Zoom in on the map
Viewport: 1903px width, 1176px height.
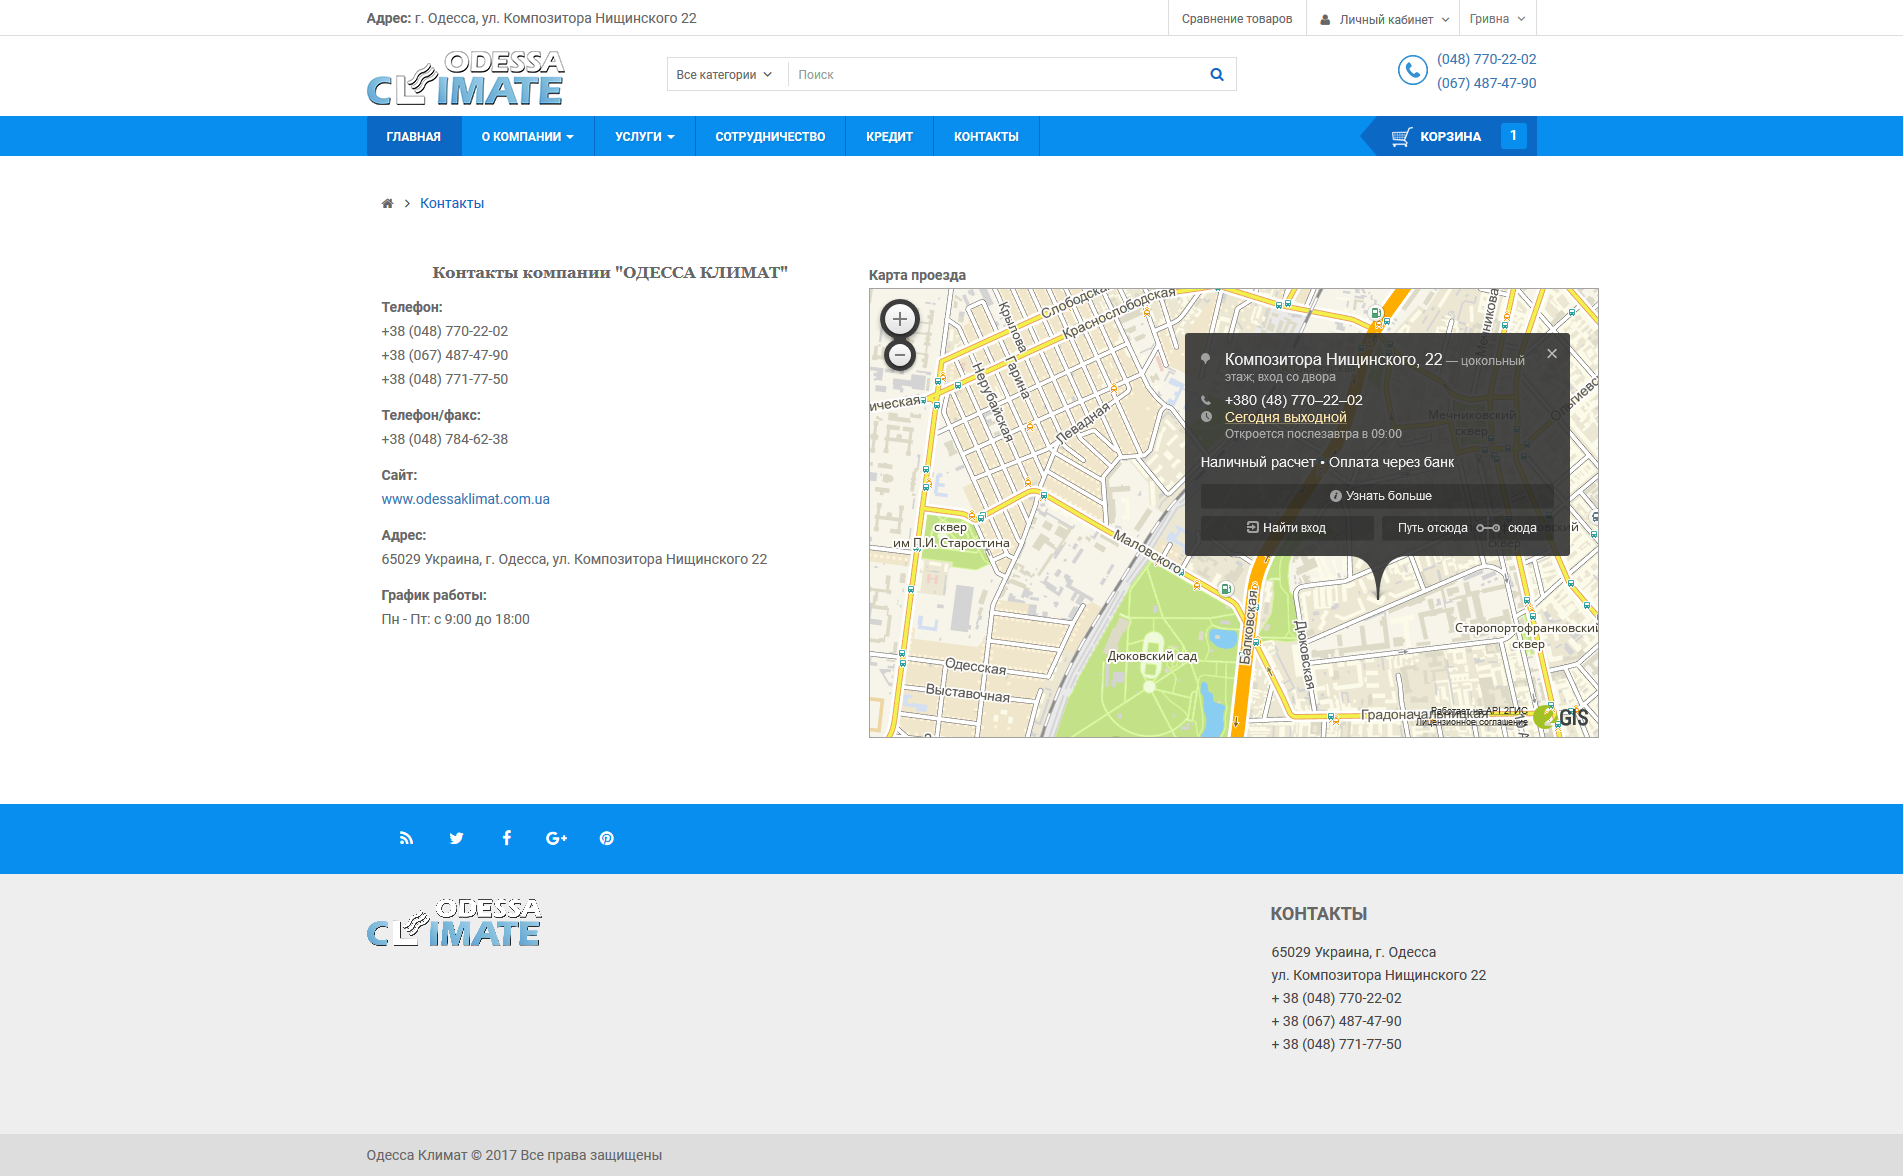tap(899, 319)
